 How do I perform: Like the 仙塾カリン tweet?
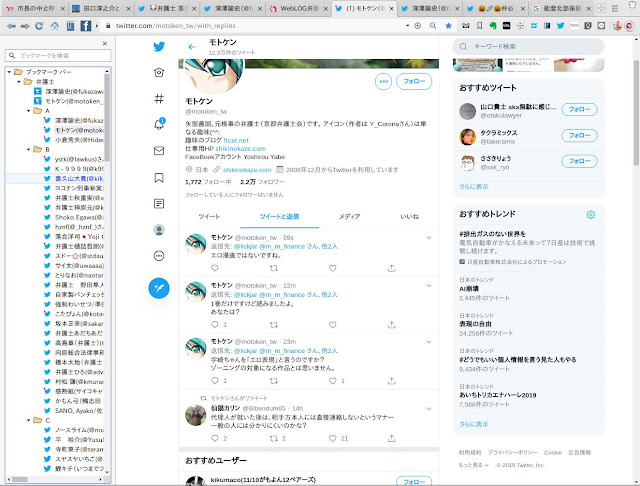coord(333,438)
